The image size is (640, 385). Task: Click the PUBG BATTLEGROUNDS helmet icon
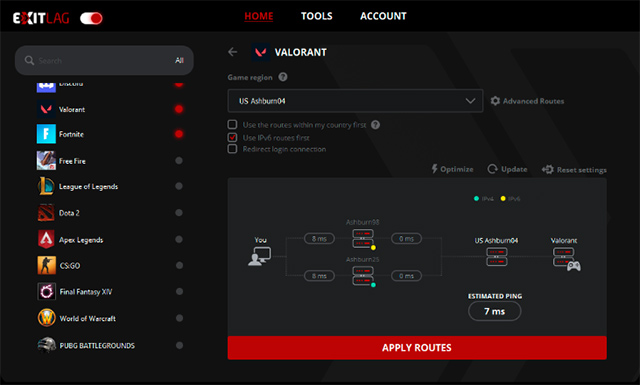(x=47, y=345)
